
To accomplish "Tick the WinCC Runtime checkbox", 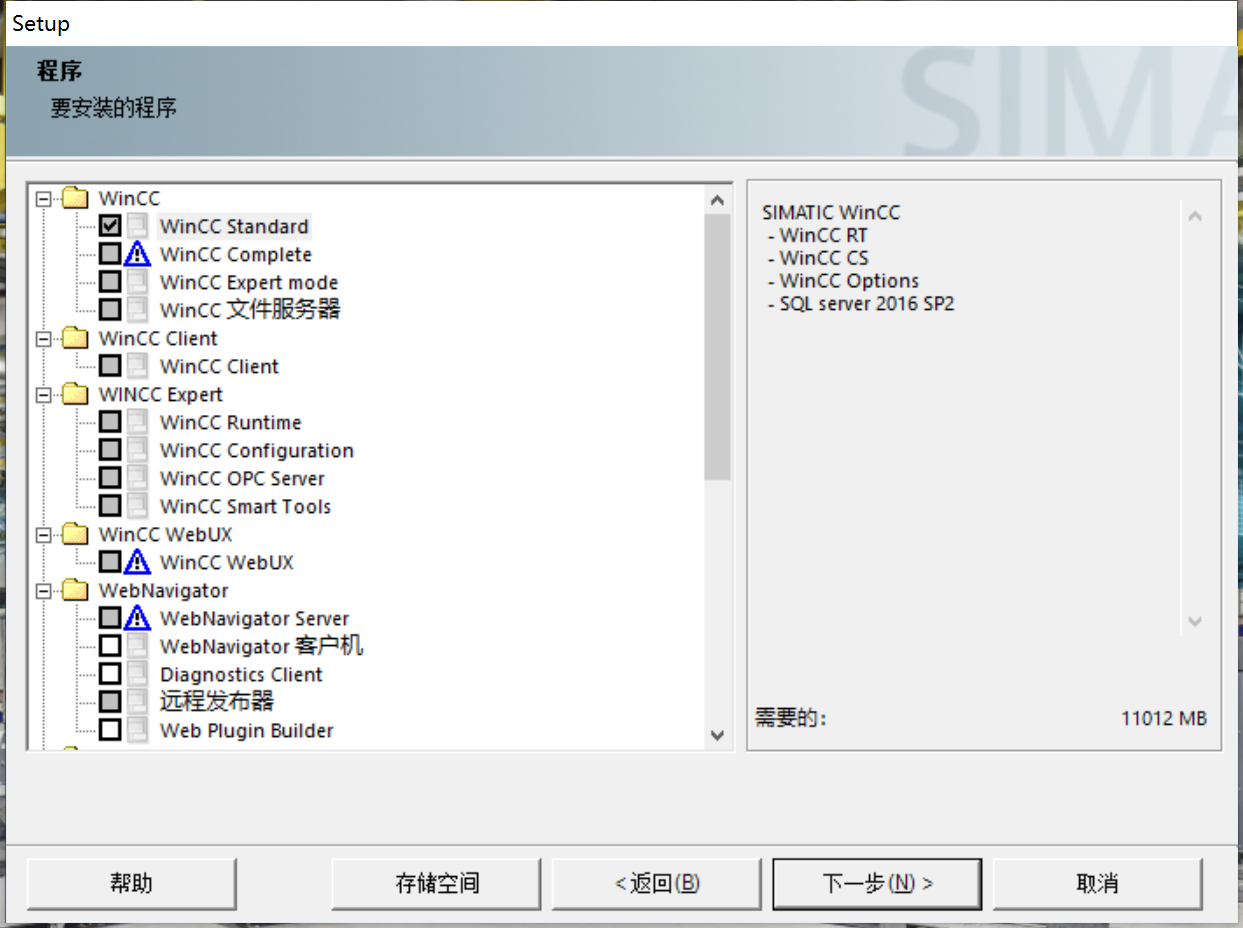I will [110, 422].
